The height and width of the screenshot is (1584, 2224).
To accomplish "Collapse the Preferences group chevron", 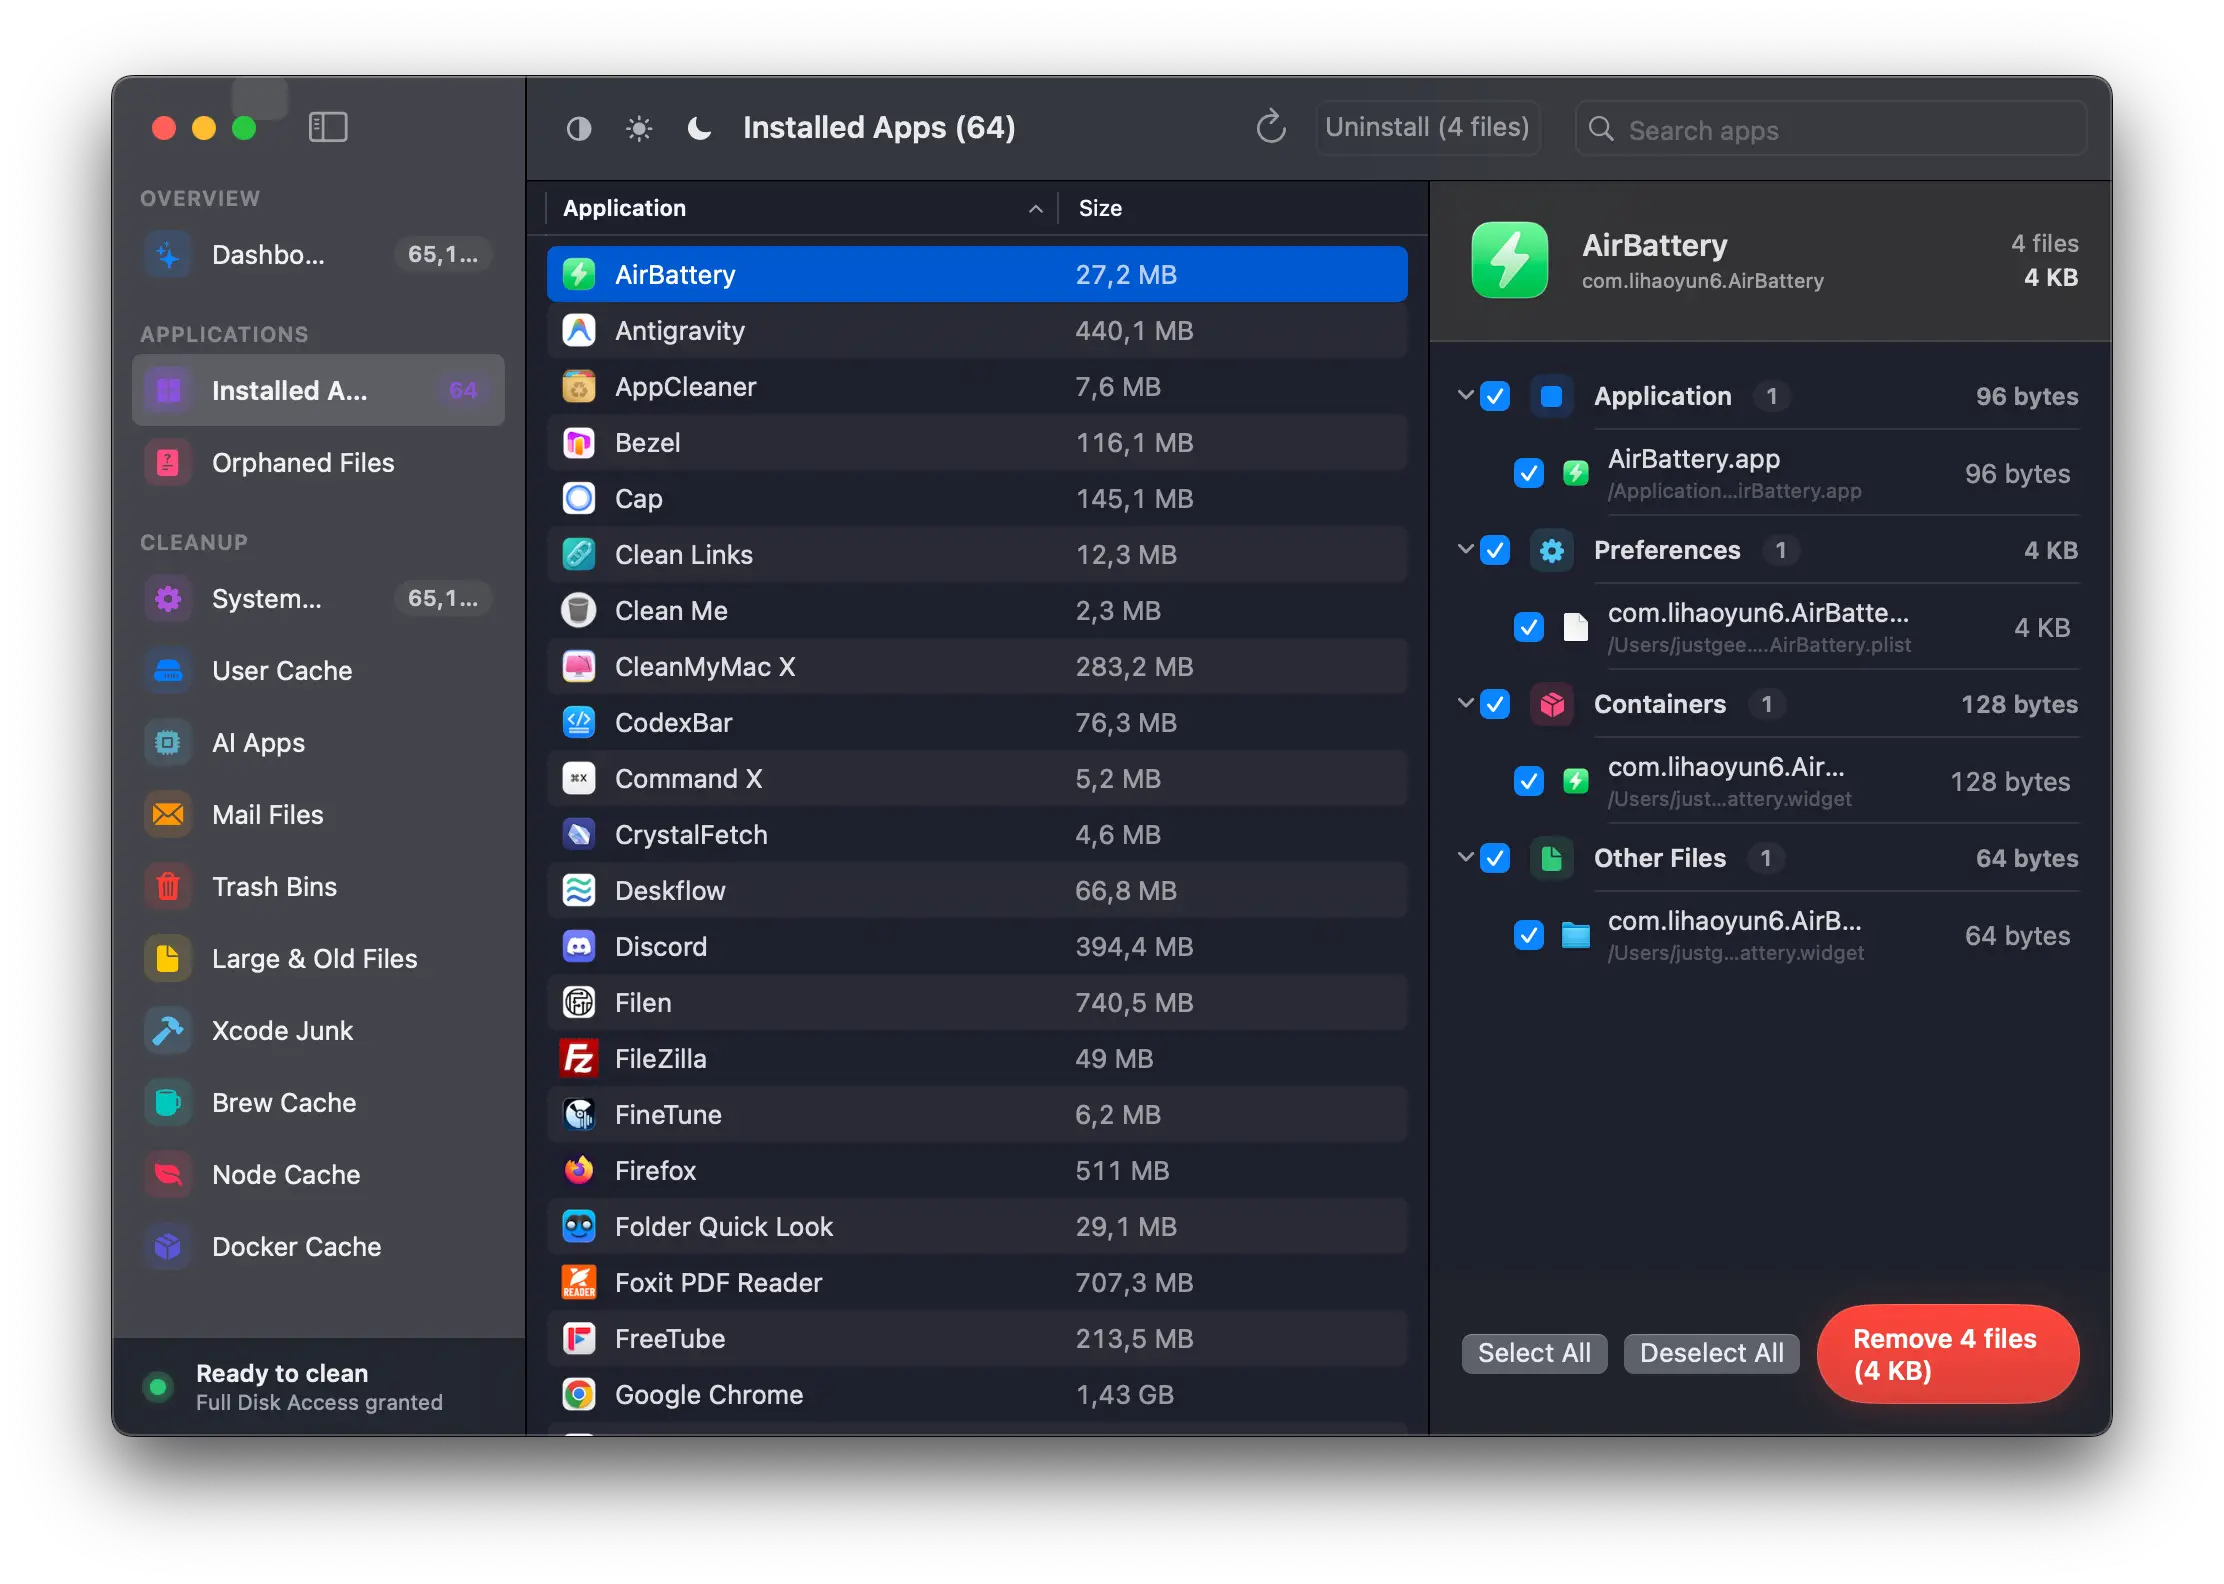I will (x=1465, y=549).
